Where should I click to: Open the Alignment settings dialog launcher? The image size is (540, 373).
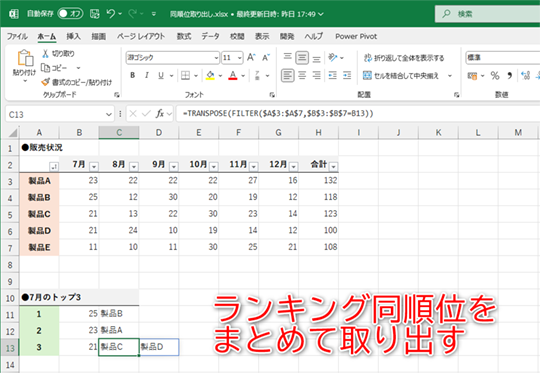point(456,95)
